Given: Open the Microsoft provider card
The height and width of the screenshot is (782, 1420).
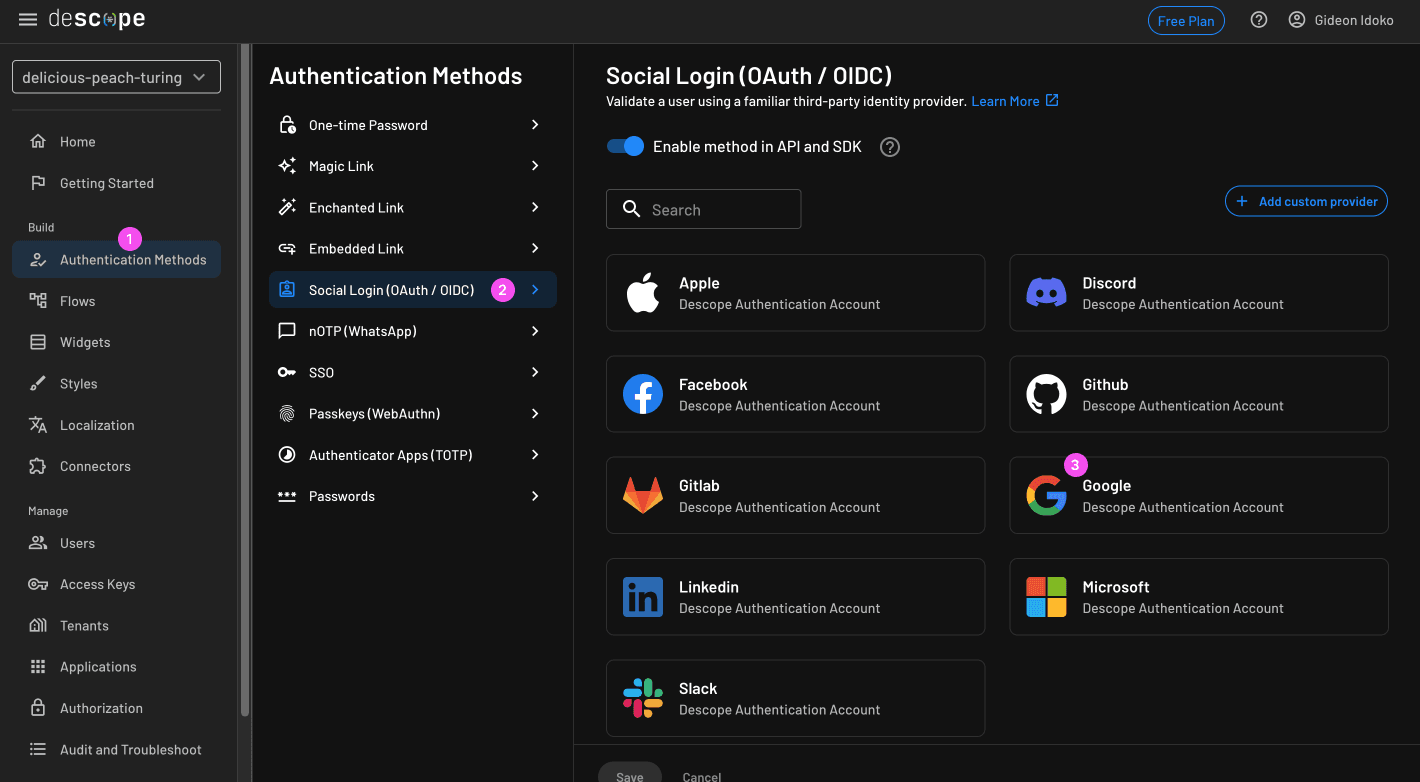Looking at the screenshot, I should pyautogui.click(x=1199, y=596).
